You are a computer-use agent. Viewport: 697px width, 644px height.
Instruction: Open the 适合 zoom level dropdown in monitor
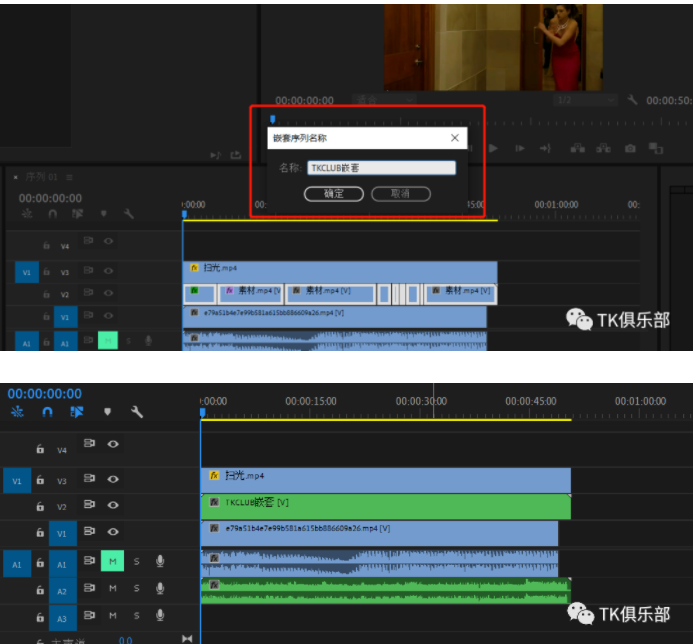click(x=384, y=100)
